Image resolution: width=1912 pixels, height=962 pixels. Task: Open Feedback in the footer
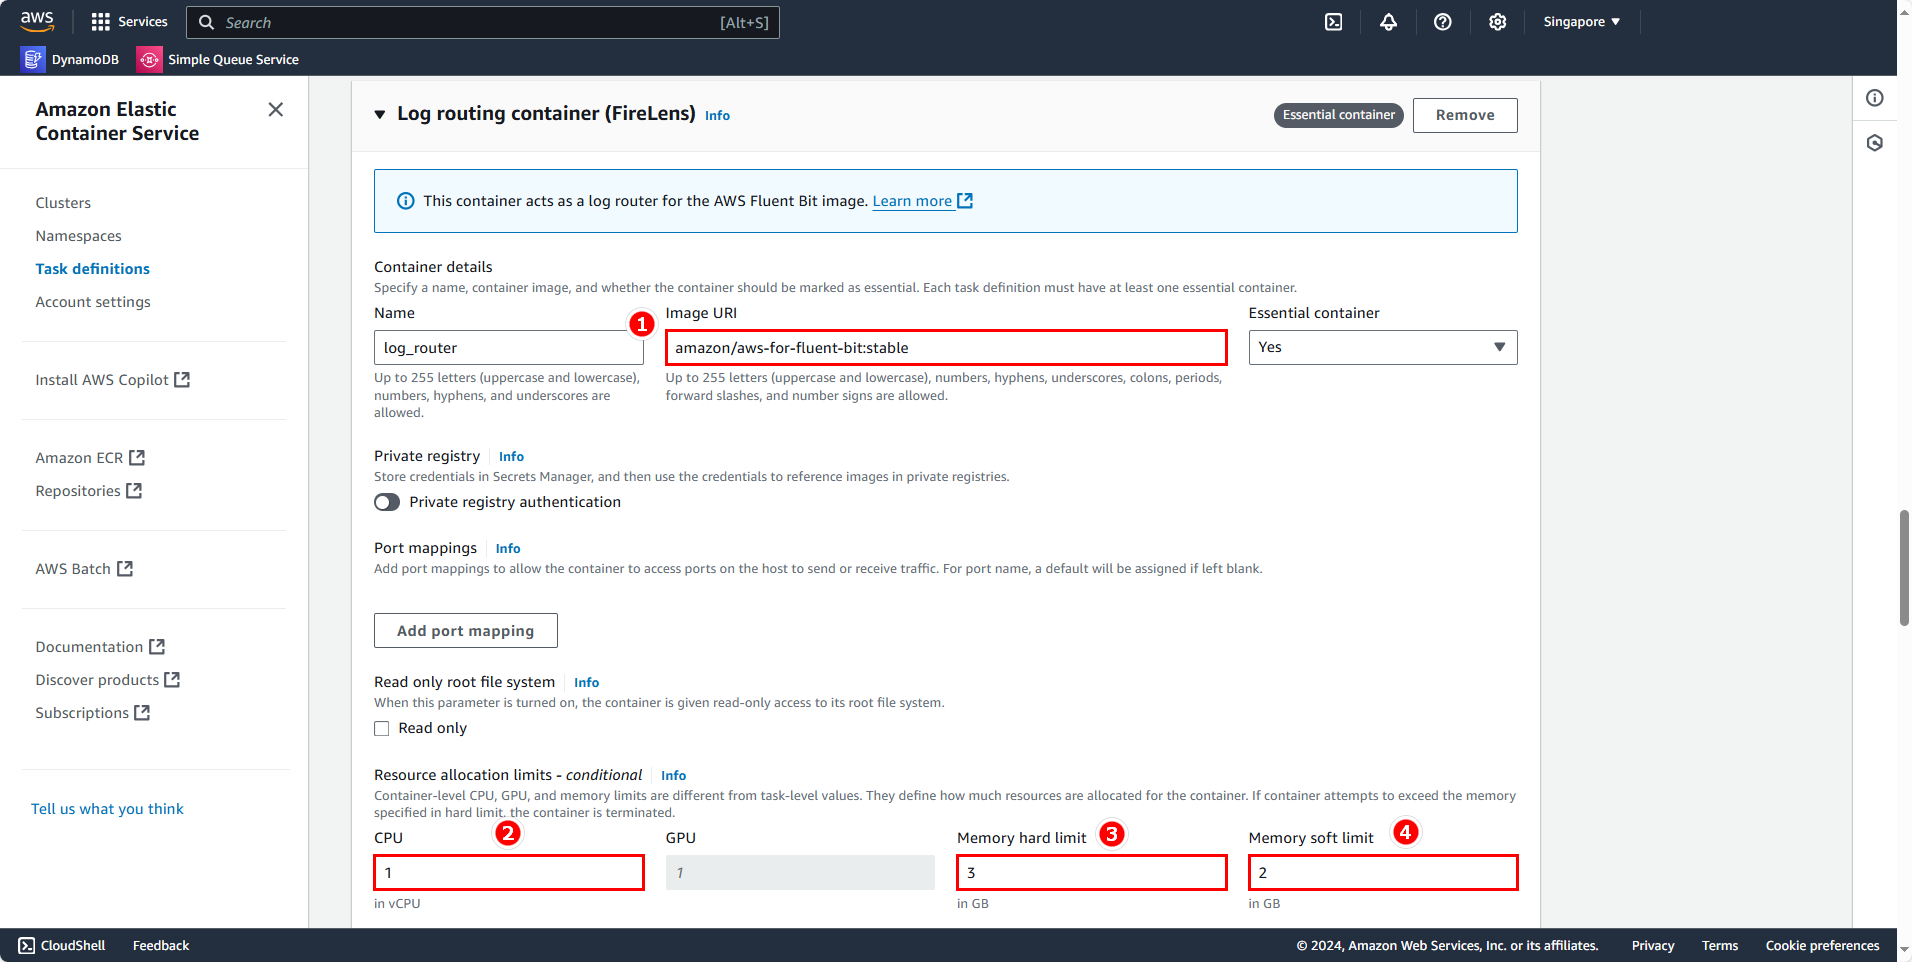point(161,946)
